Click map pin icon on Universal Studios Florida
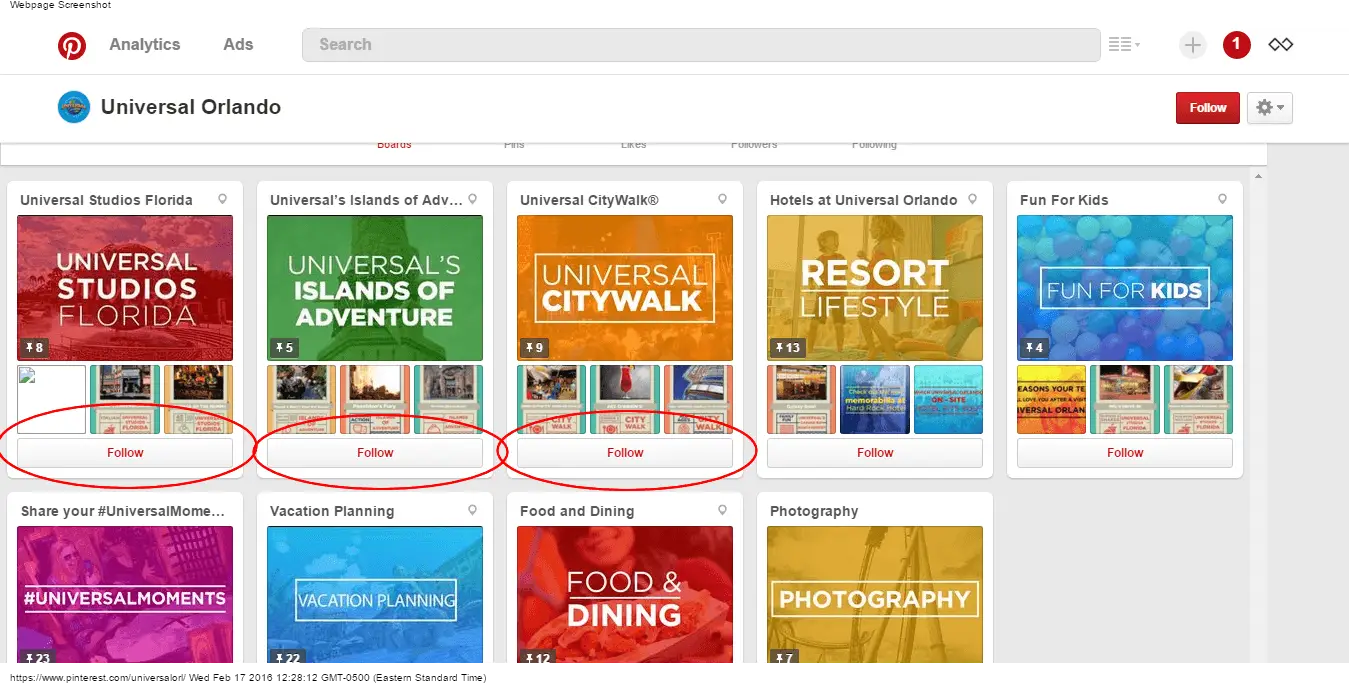Viewport: 1349px width, 683px height. click(223, 199)
